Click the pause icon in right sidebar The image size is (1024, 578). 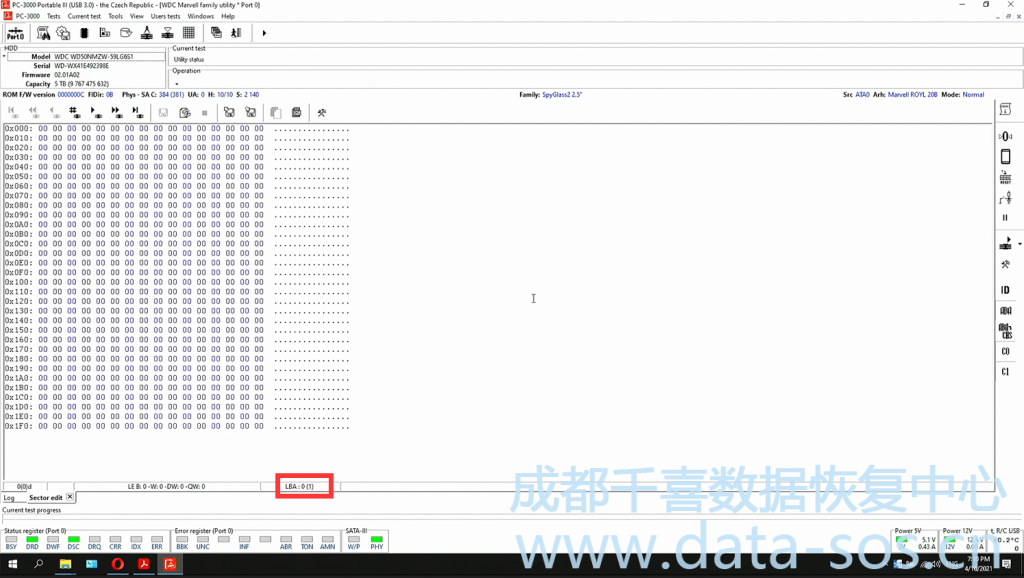1005,217
